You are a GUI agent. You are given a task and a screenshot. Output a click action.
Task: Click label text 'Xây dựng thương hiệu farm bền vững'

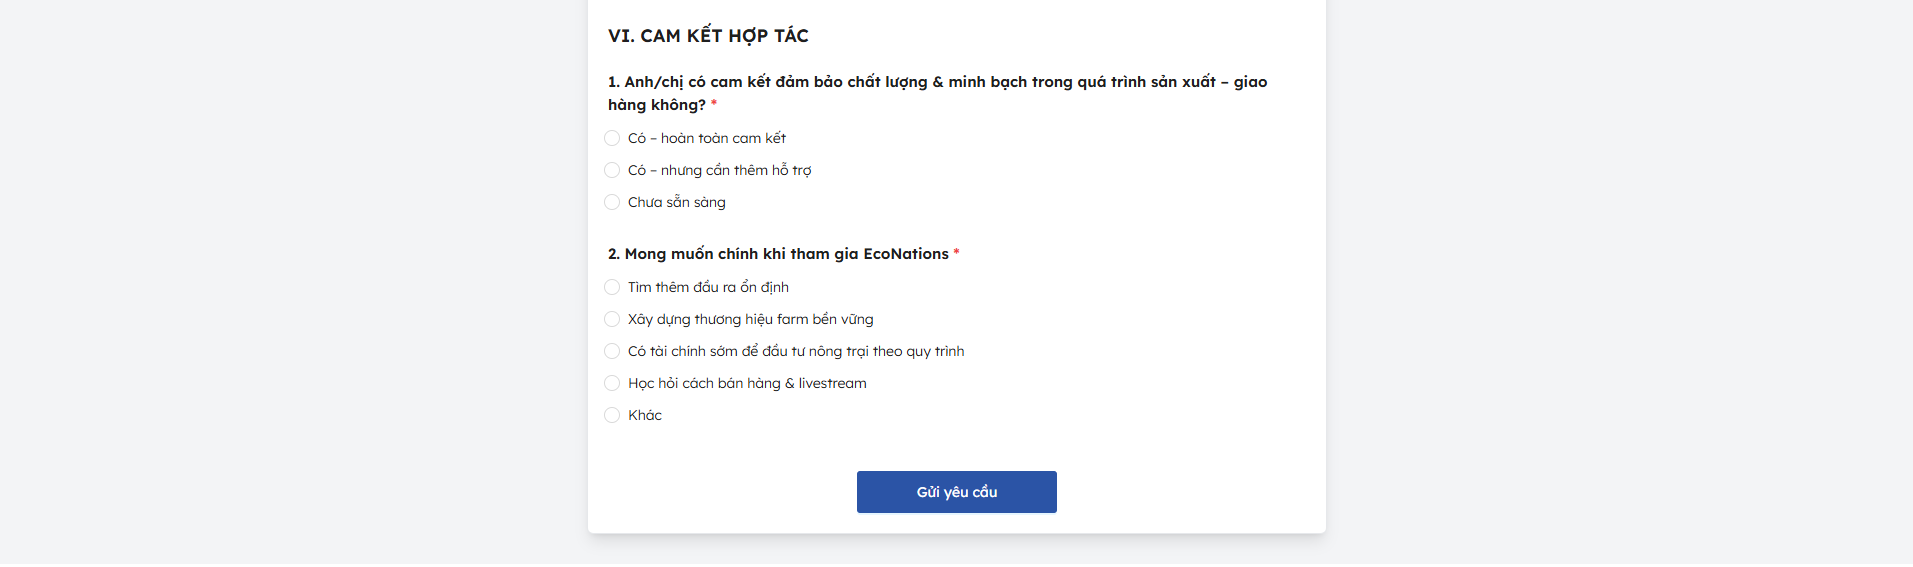coord(750,319)
